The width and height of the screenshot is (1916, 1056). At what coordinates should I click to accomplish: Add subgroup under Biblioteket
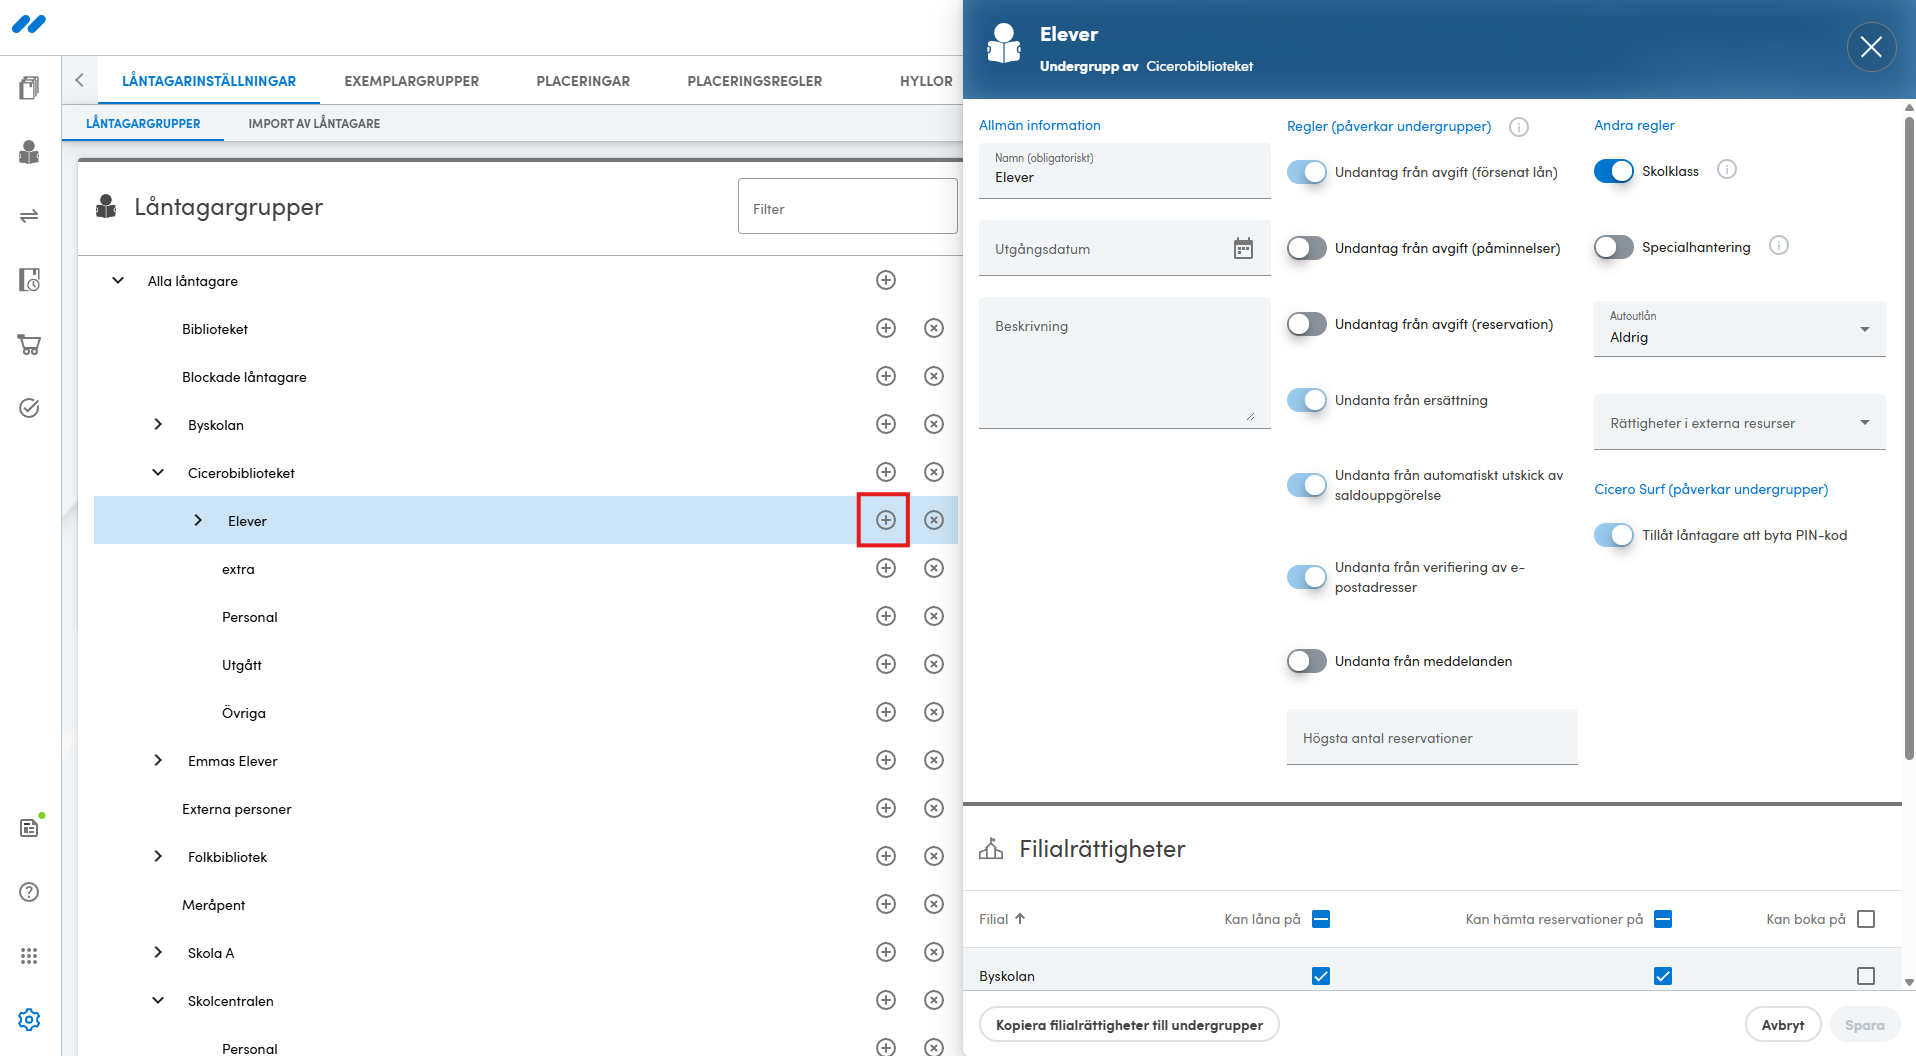pyautogui.click(x=886, y=328)
